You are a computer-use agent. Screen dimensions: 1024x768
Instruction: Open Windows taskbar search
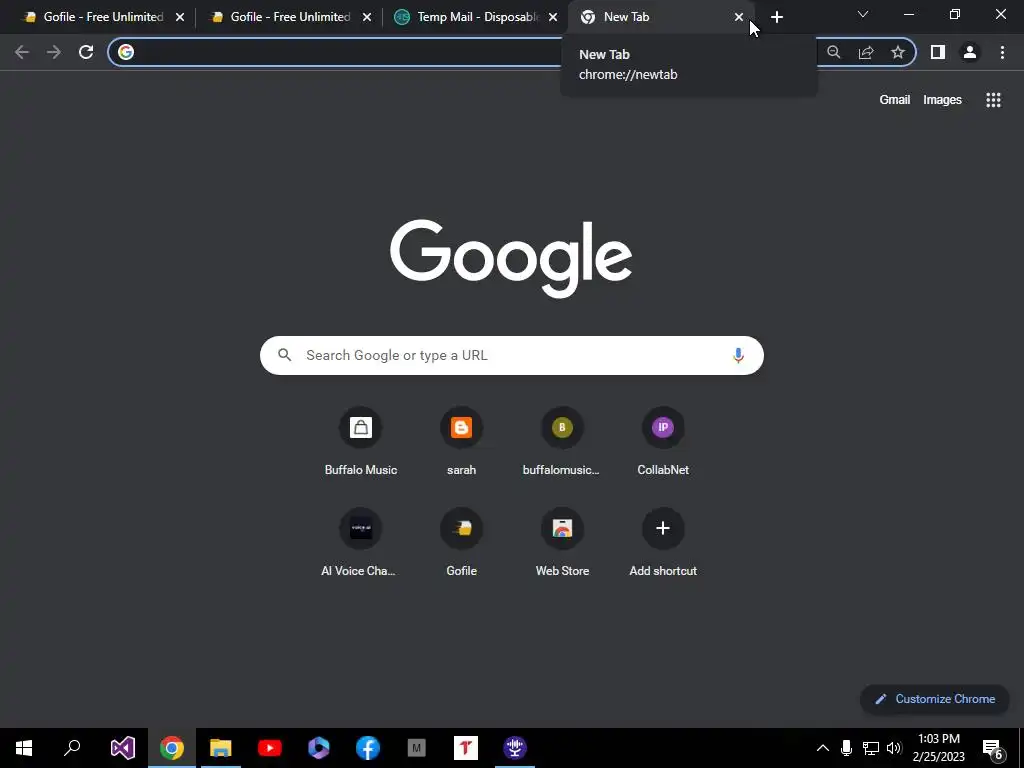(72, 748)
